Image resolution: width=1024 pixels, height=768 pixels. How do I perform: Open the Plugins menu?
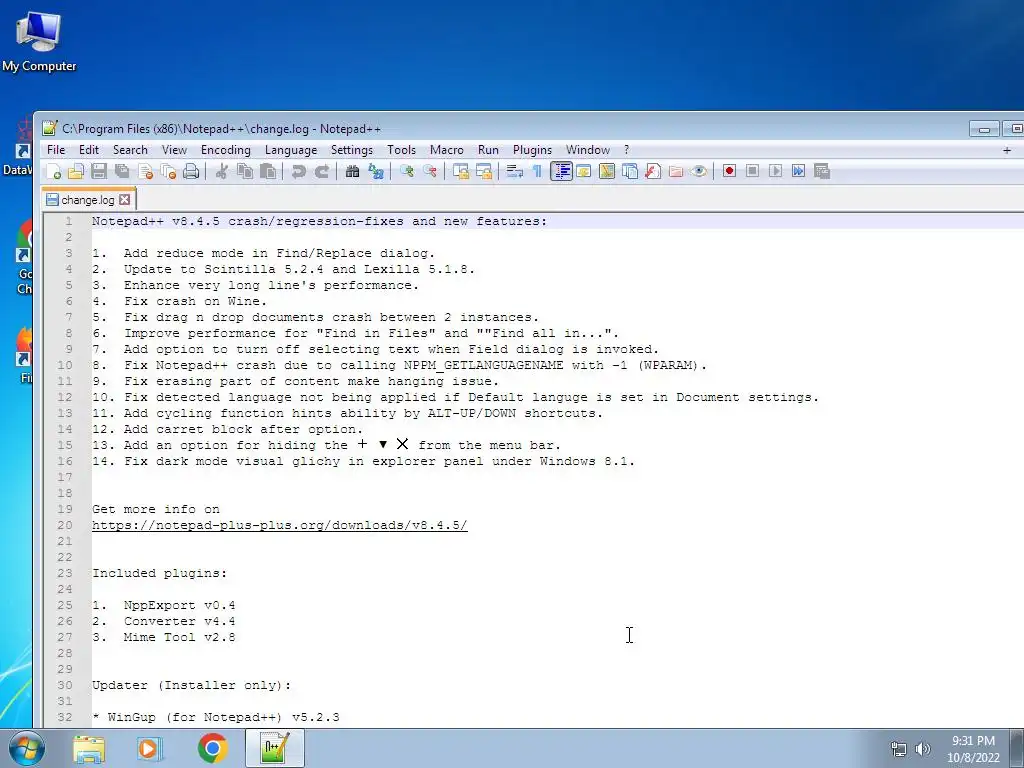[532, 150]
